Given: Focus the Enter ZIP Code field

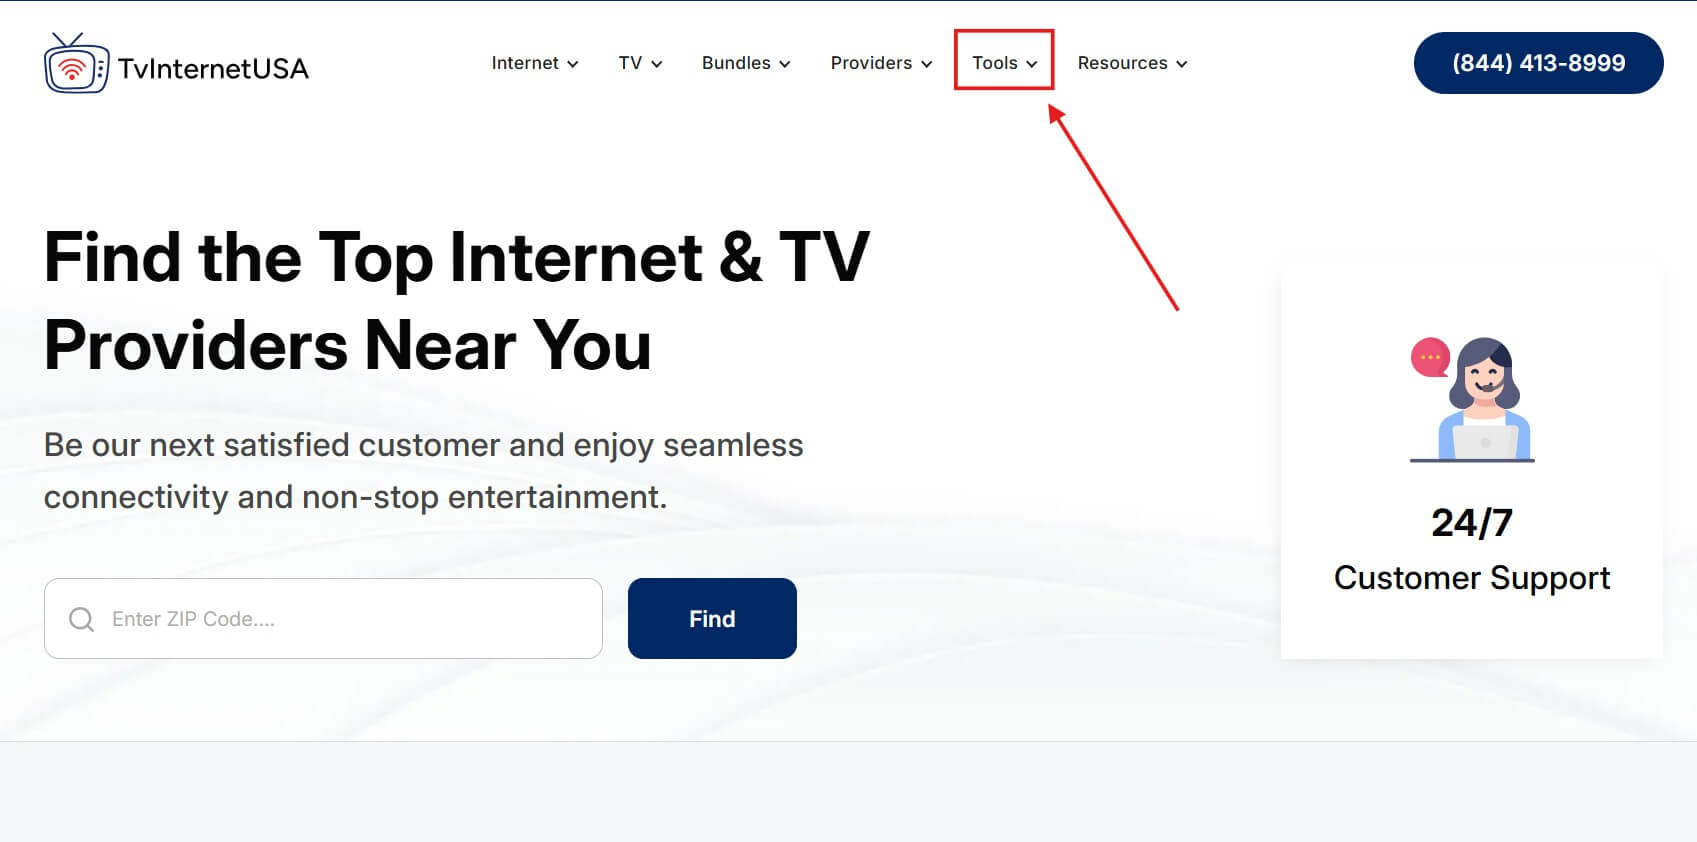Looking at the screenshot, I should 323,618.
